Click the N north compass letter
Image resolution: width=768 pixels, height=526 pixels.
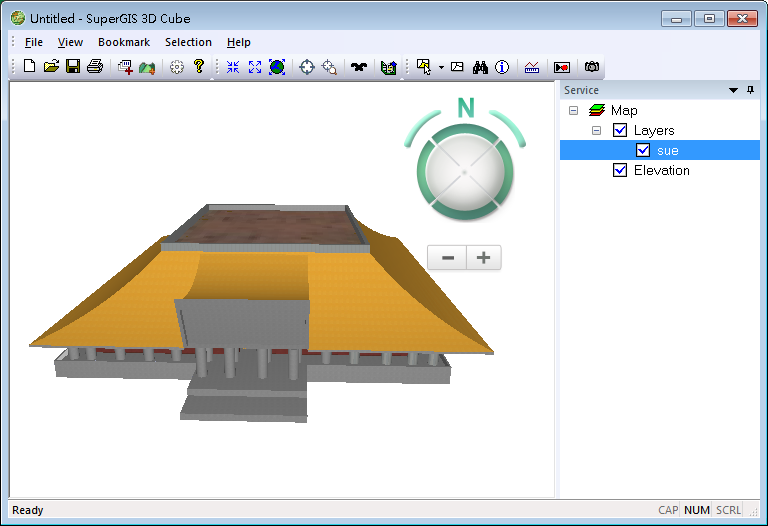[466, 108]
